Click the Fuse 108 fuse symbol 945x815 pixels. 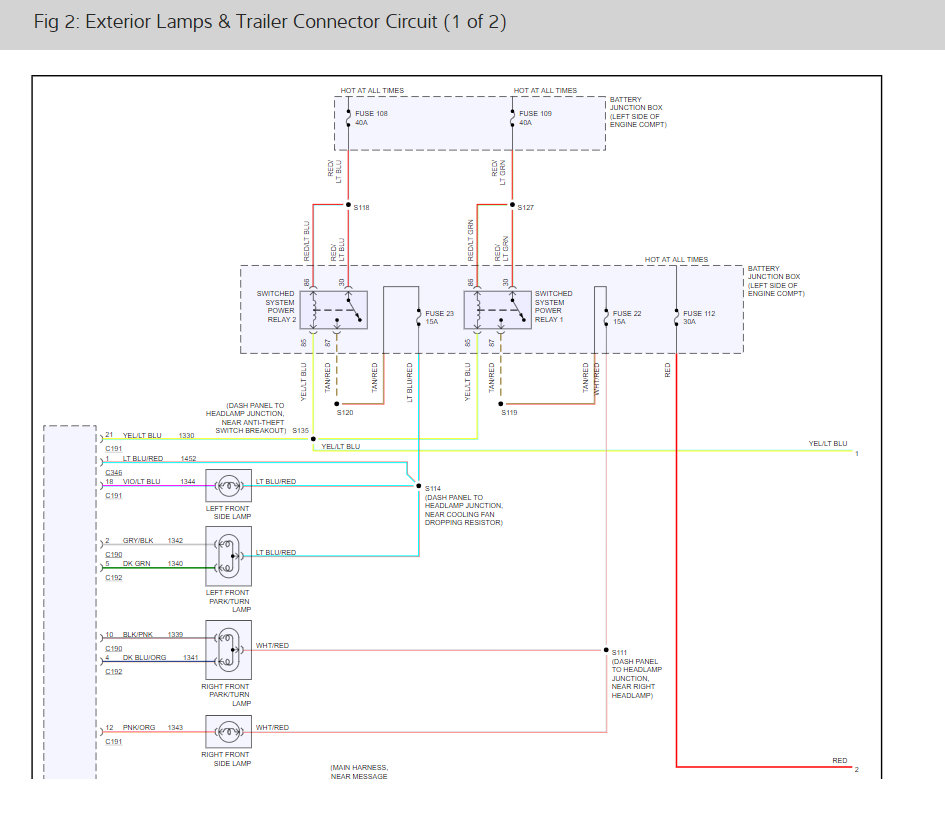[x=348, y=119]
